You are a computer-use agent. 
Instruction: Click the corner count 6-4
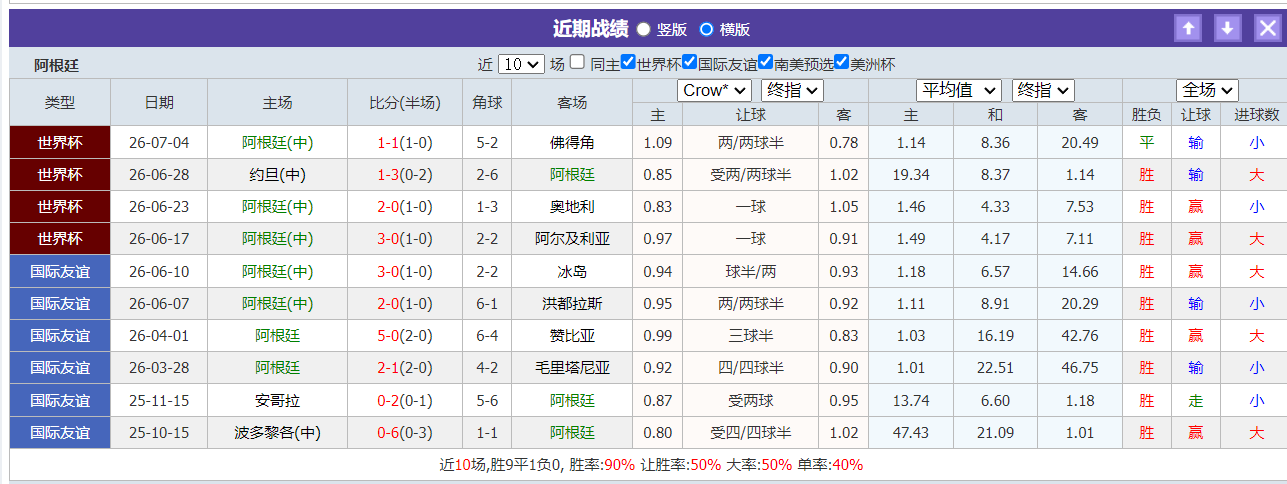(x=487, y=336)
